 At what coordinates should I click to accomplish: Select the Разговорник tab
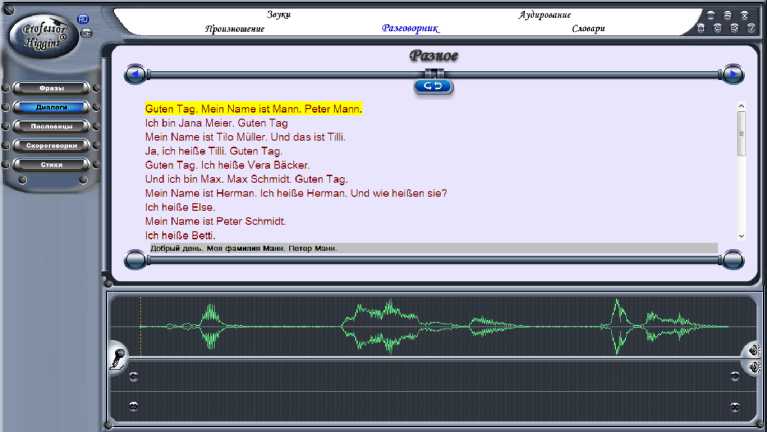(410, 28)
